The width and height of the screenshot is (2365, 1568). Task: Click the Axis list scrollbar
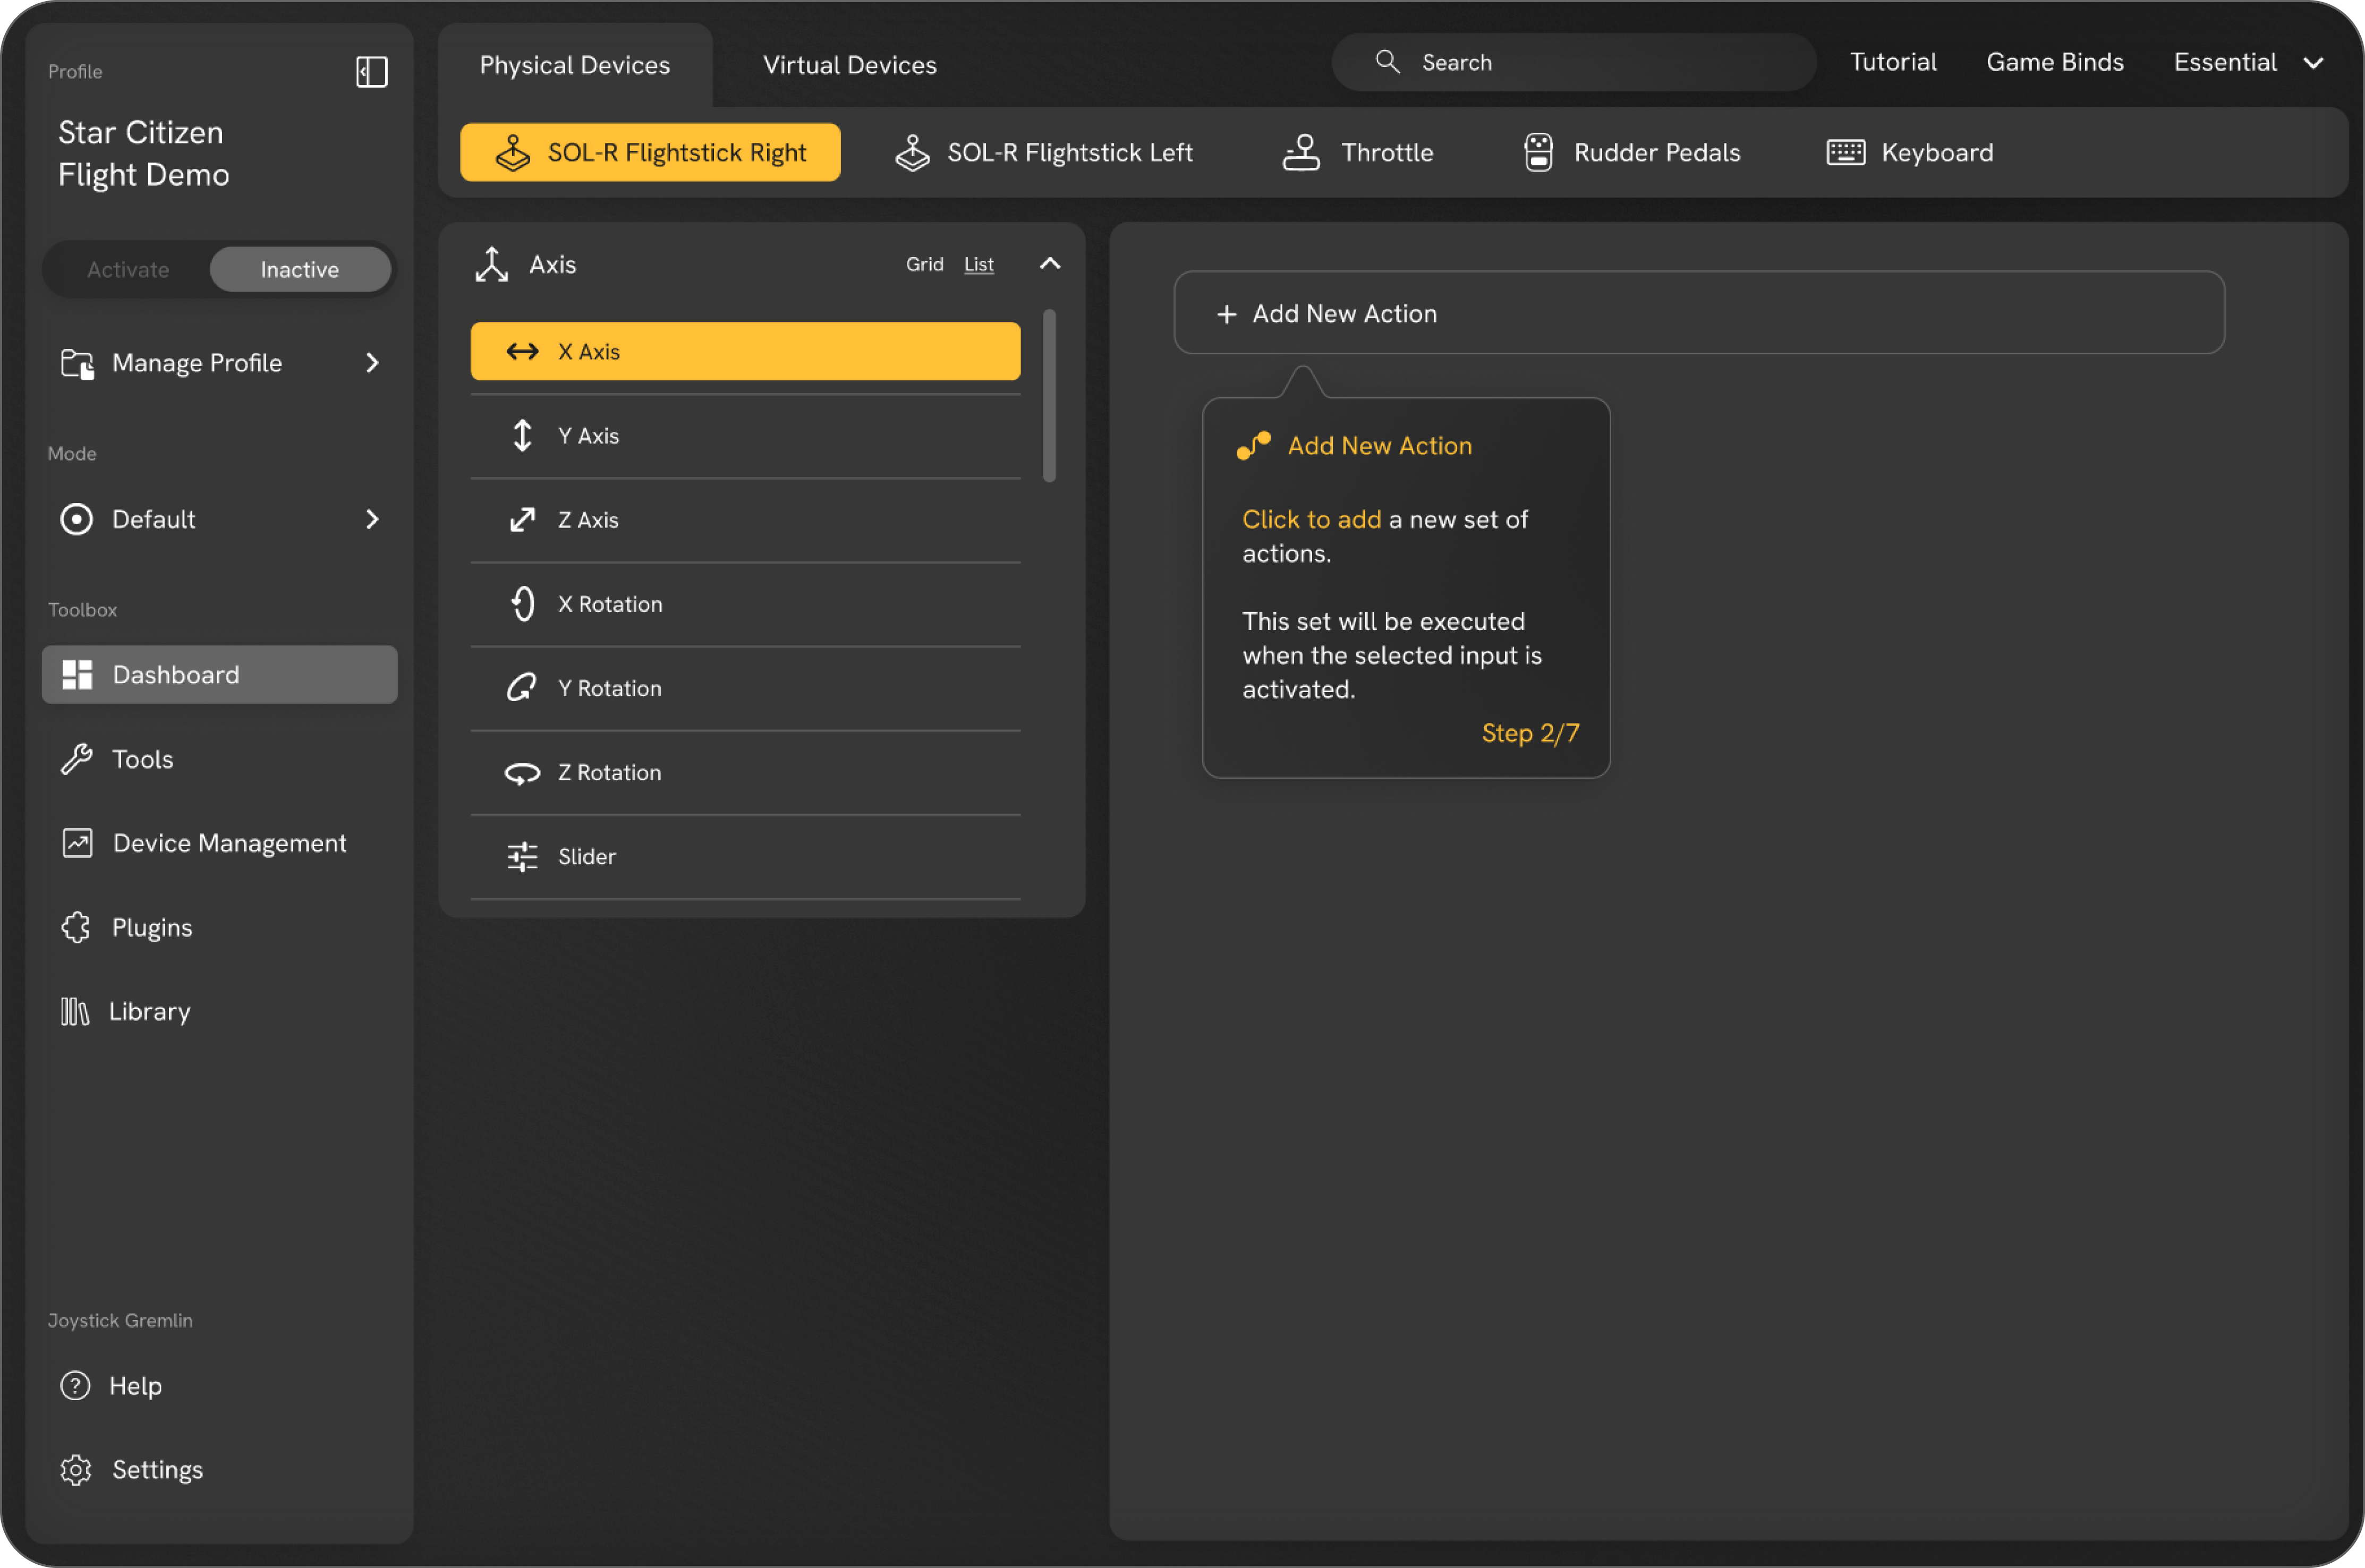tap(1049, 396)
